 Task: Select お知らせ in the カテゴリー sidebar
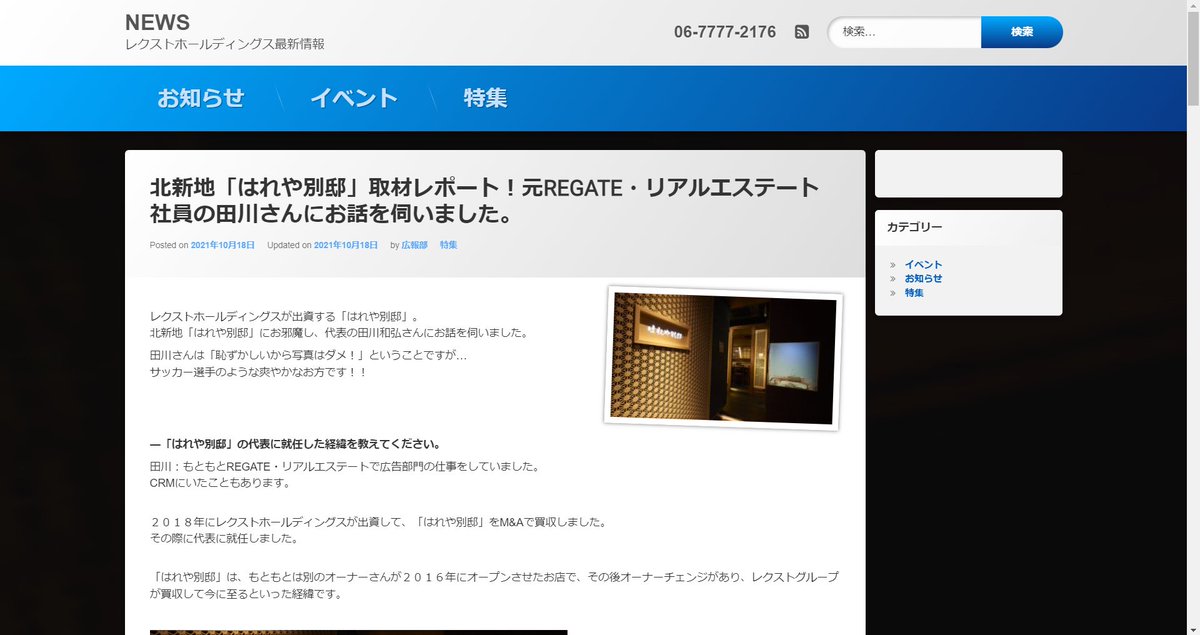[x=923, y=279]
